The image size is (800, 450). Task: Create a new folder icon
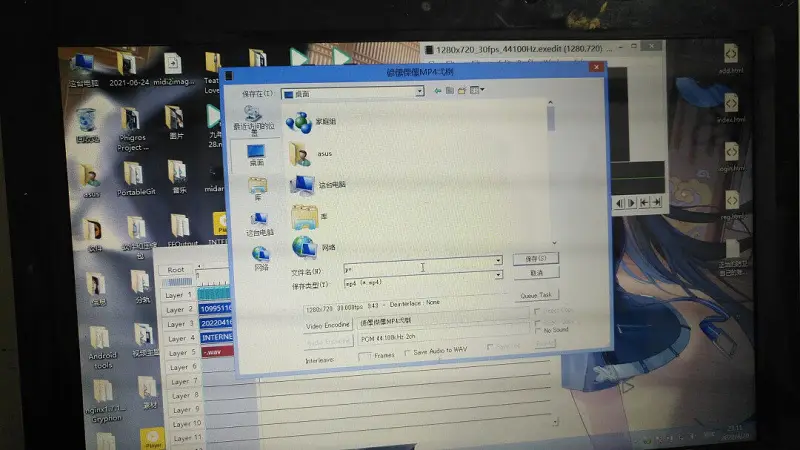click(462, 90)
